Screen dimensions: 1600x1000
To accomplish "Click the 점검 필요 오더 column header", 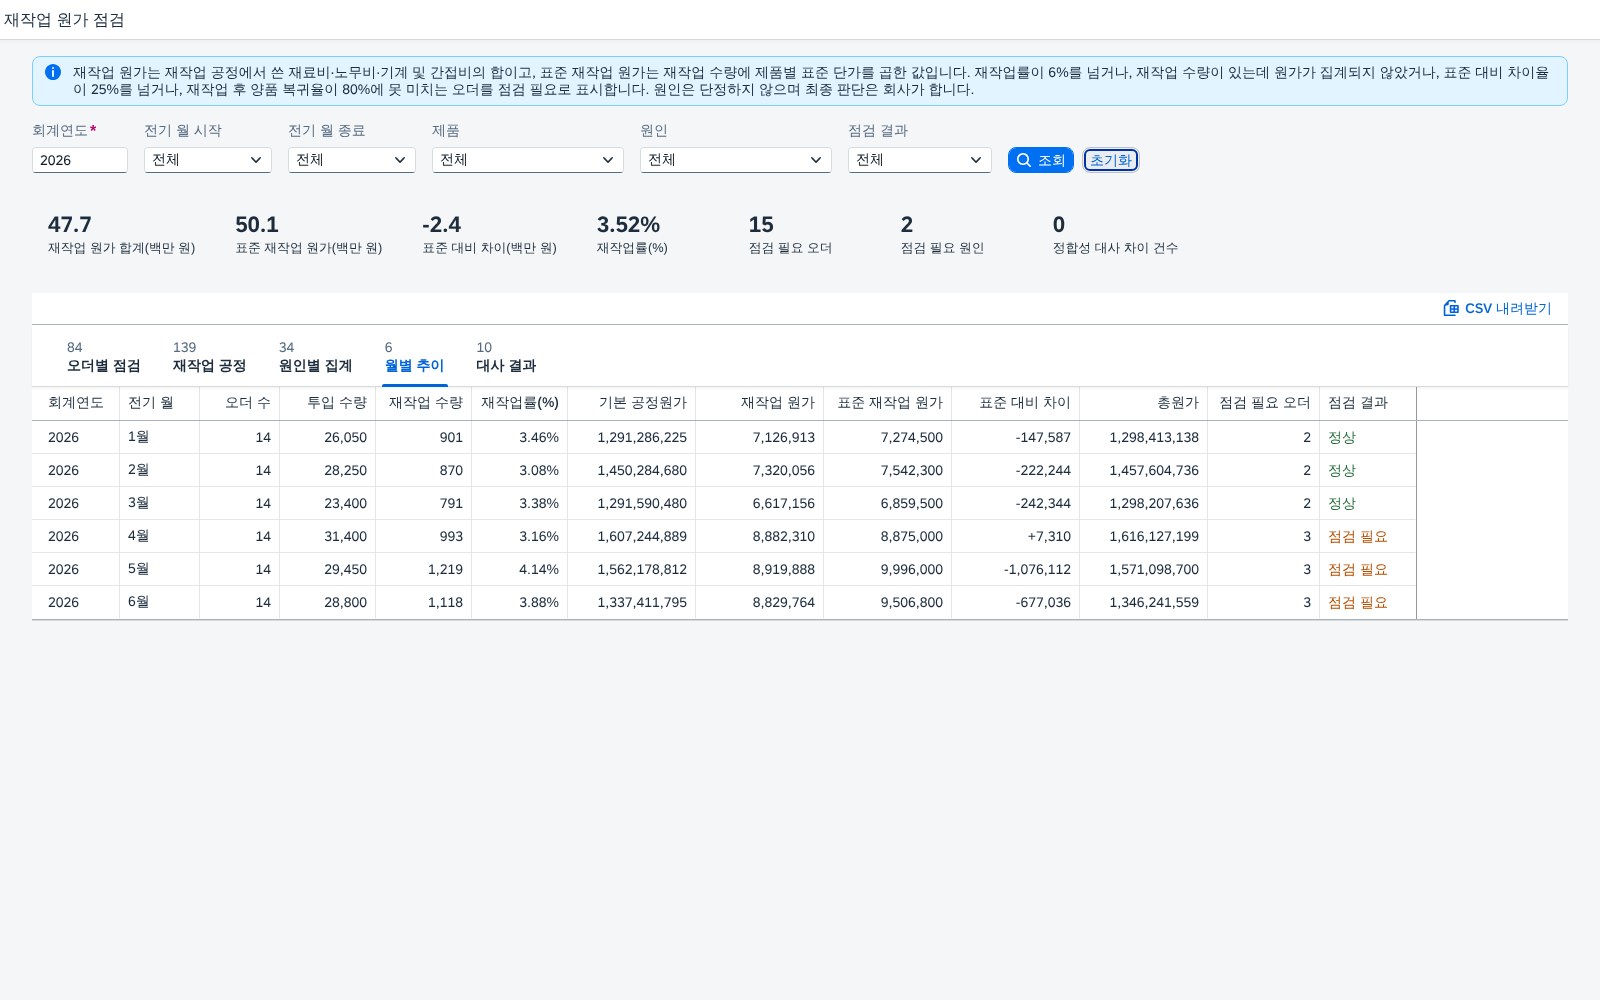I will coord(1264,403).
